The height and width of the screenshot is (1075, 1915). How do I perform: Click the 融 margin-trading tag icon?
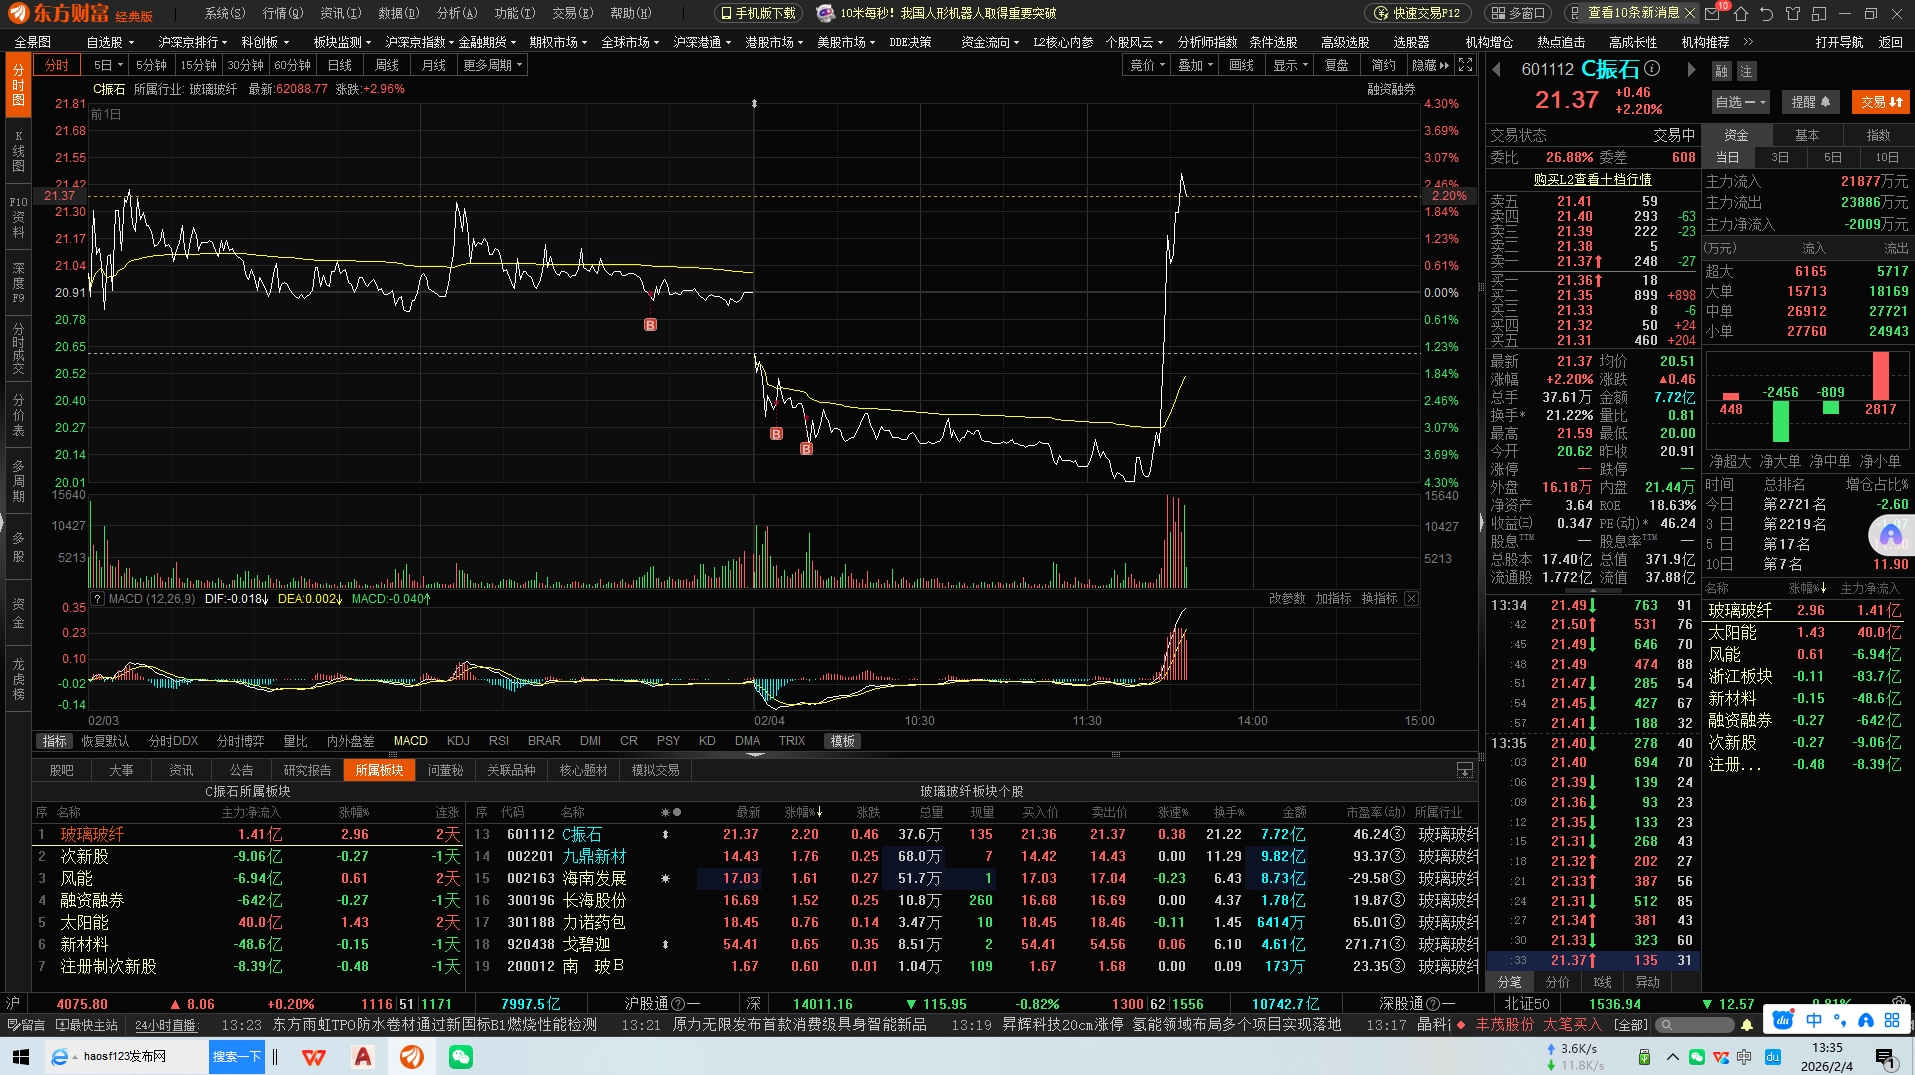1721,71
